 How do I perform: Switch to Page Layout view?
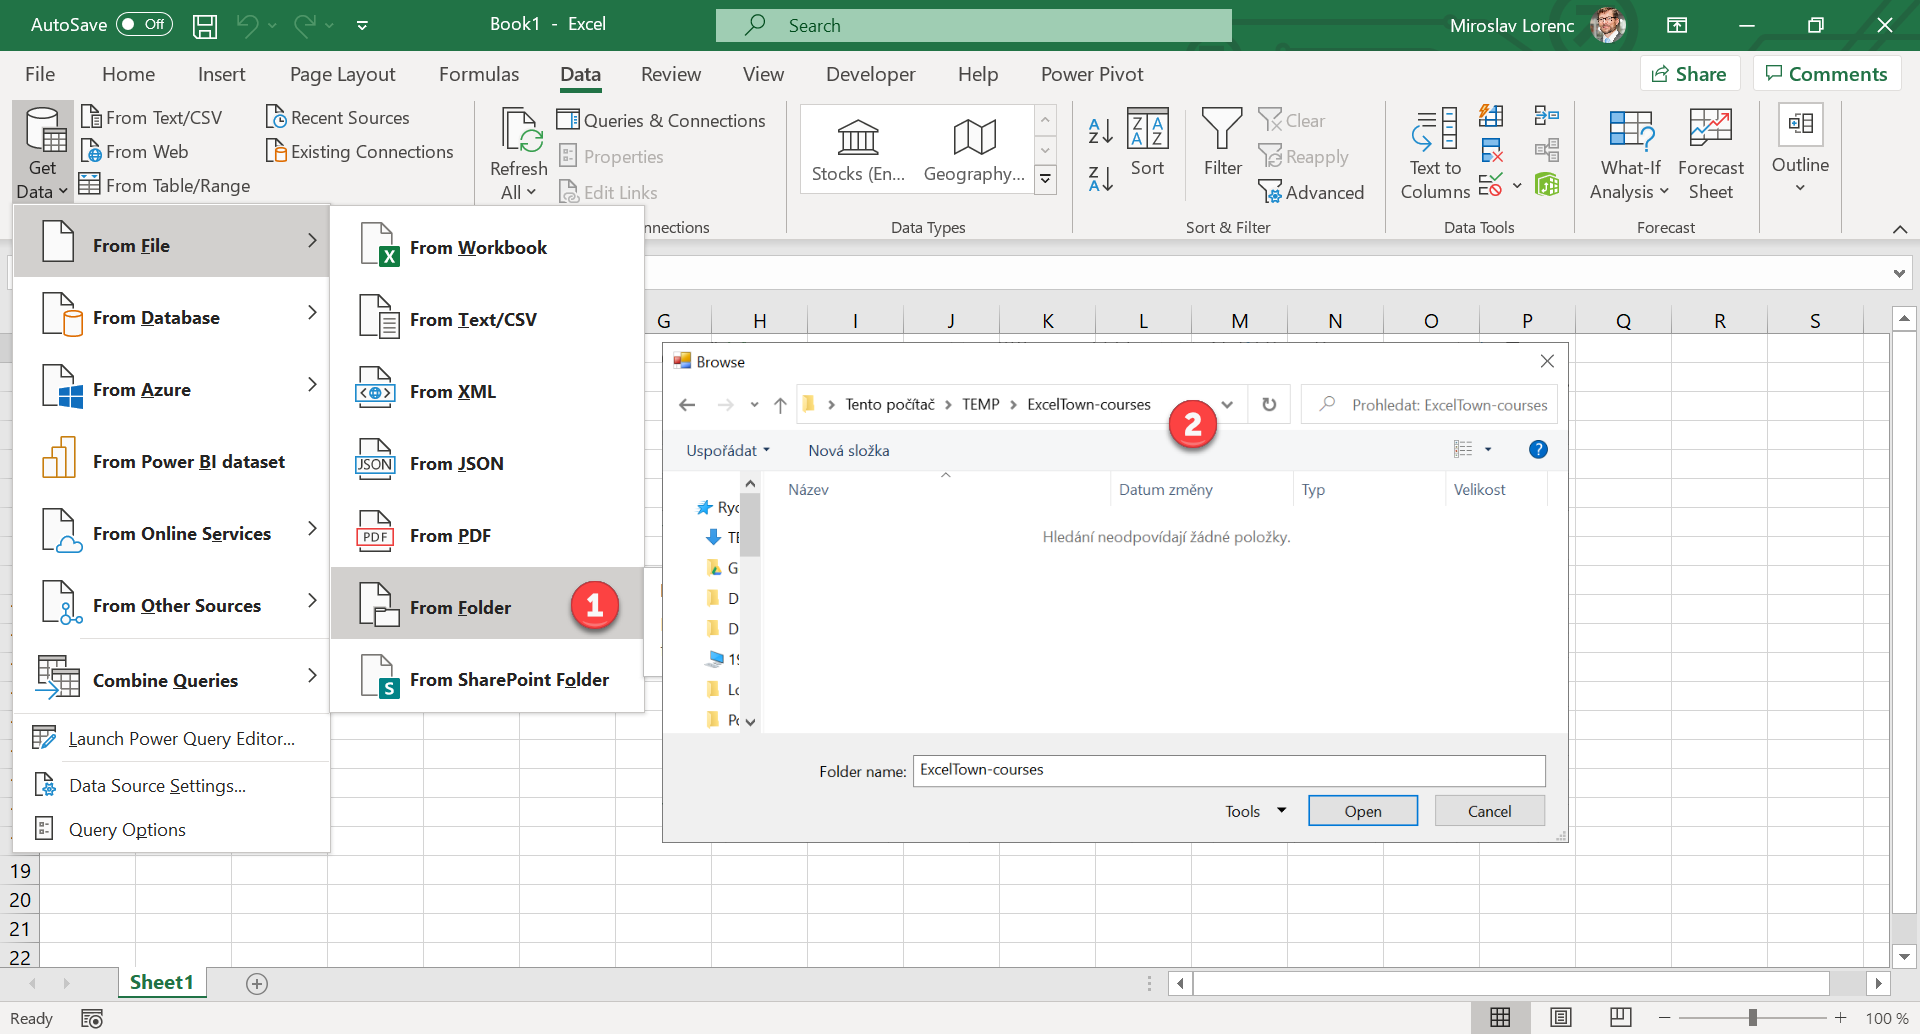(x=1560, y=1018)
